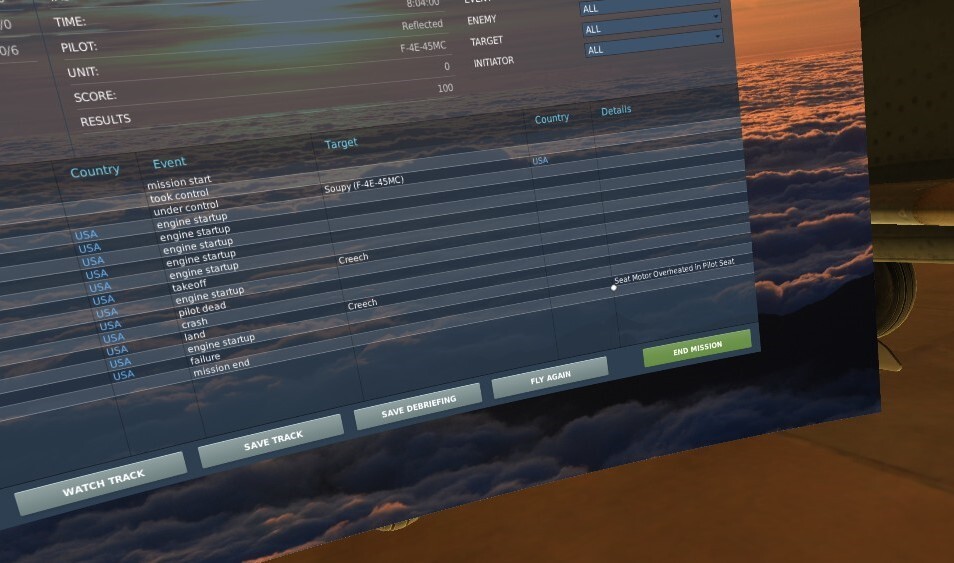The width and height of the screenshot is (954, 563).
Task: Select the "pilot dead" event entry
Action: click(201, 310)
